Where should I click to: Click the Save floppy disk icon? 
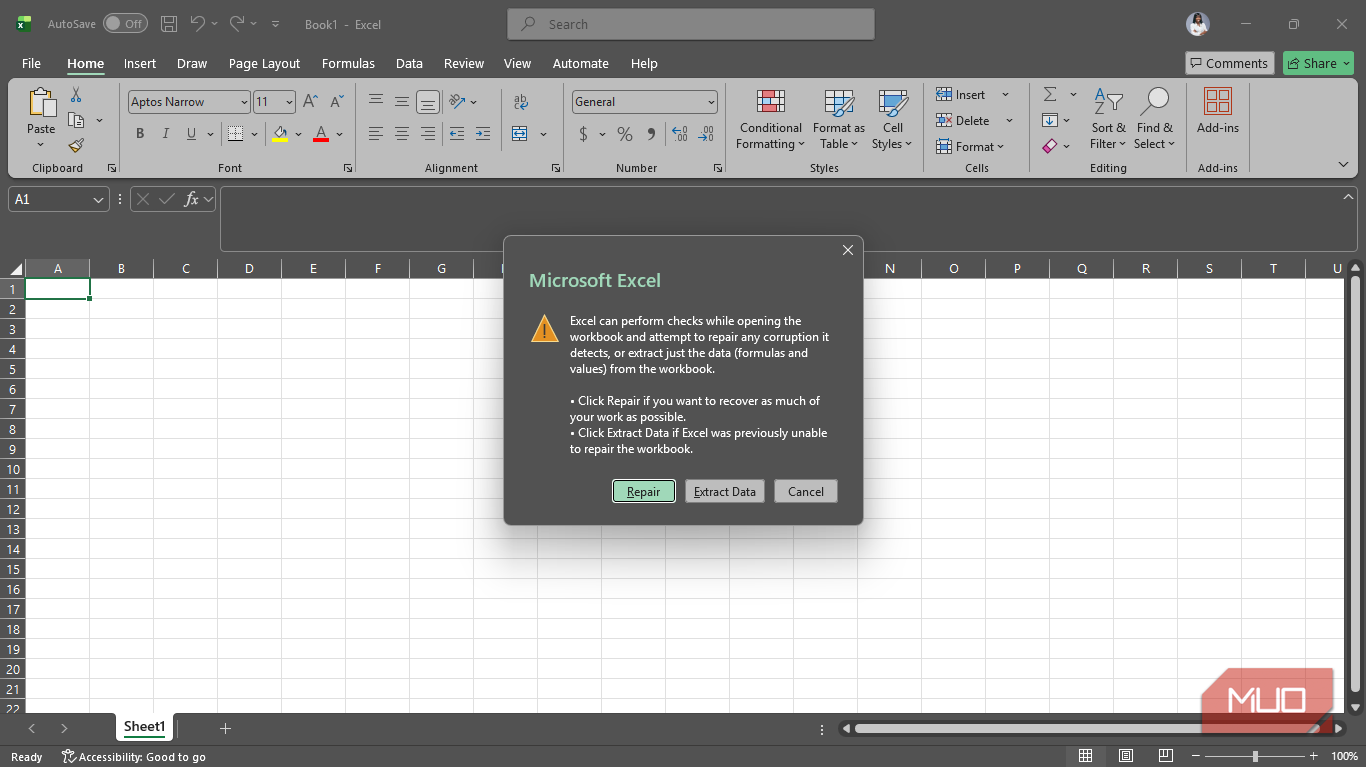tap(169, 24)
